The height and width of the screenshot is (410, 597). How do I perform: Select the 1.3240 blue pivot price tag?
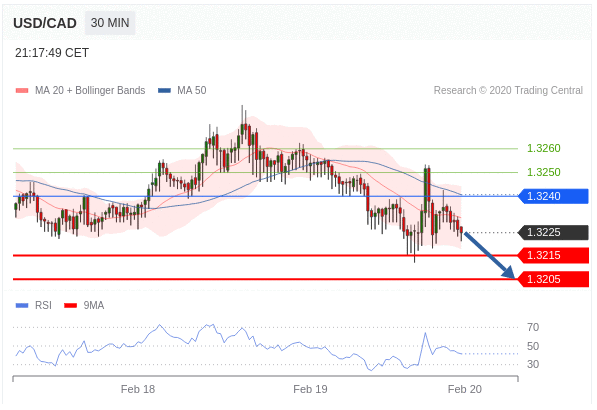pos(554,196)
